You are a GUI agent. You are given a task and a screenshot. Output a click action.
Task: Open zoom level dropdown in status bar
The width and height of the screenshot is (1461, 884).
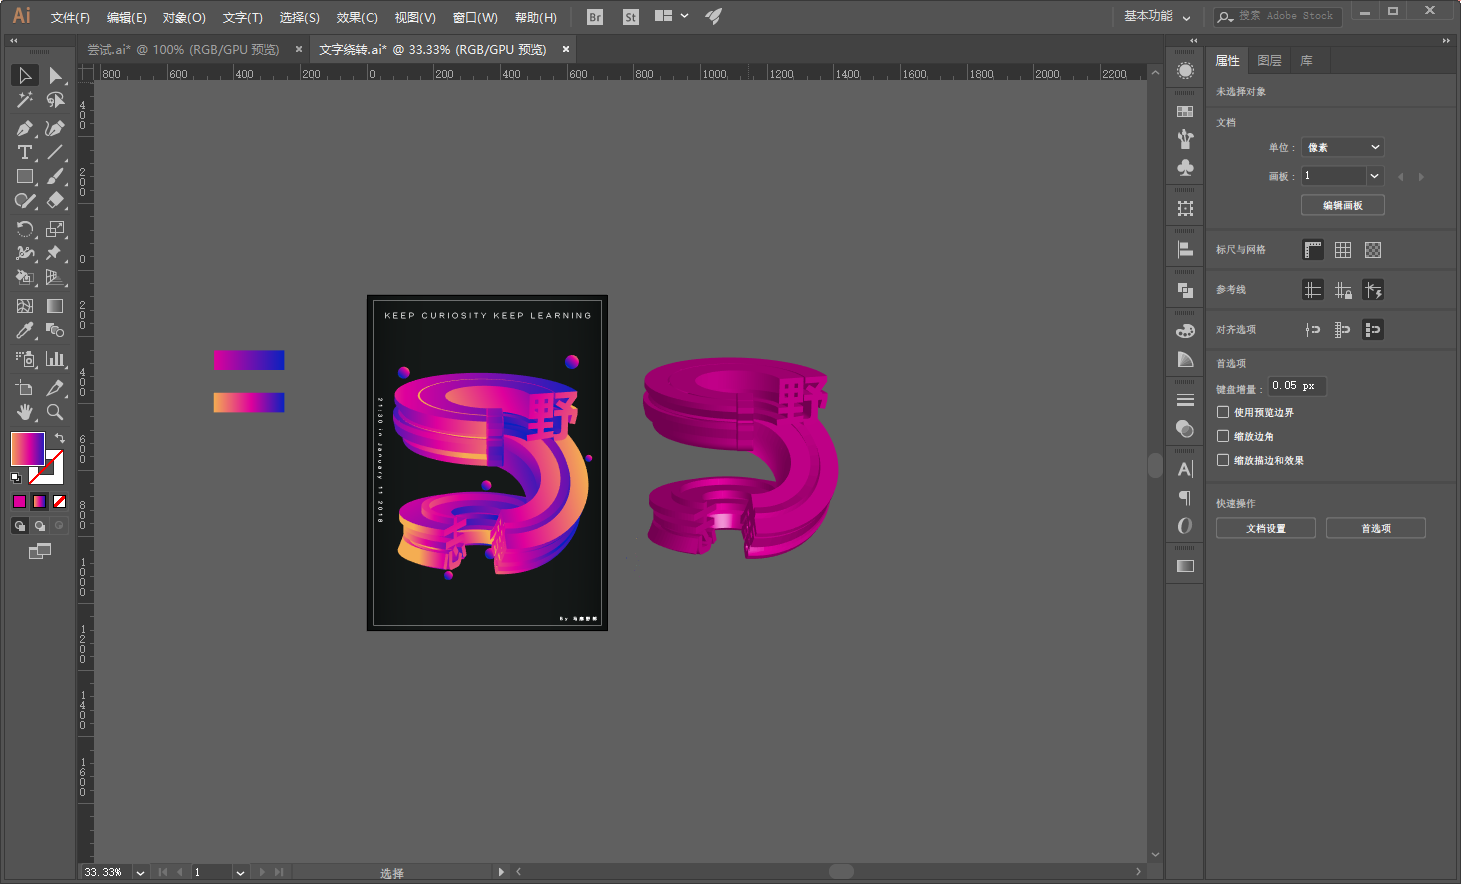[140, 872]
